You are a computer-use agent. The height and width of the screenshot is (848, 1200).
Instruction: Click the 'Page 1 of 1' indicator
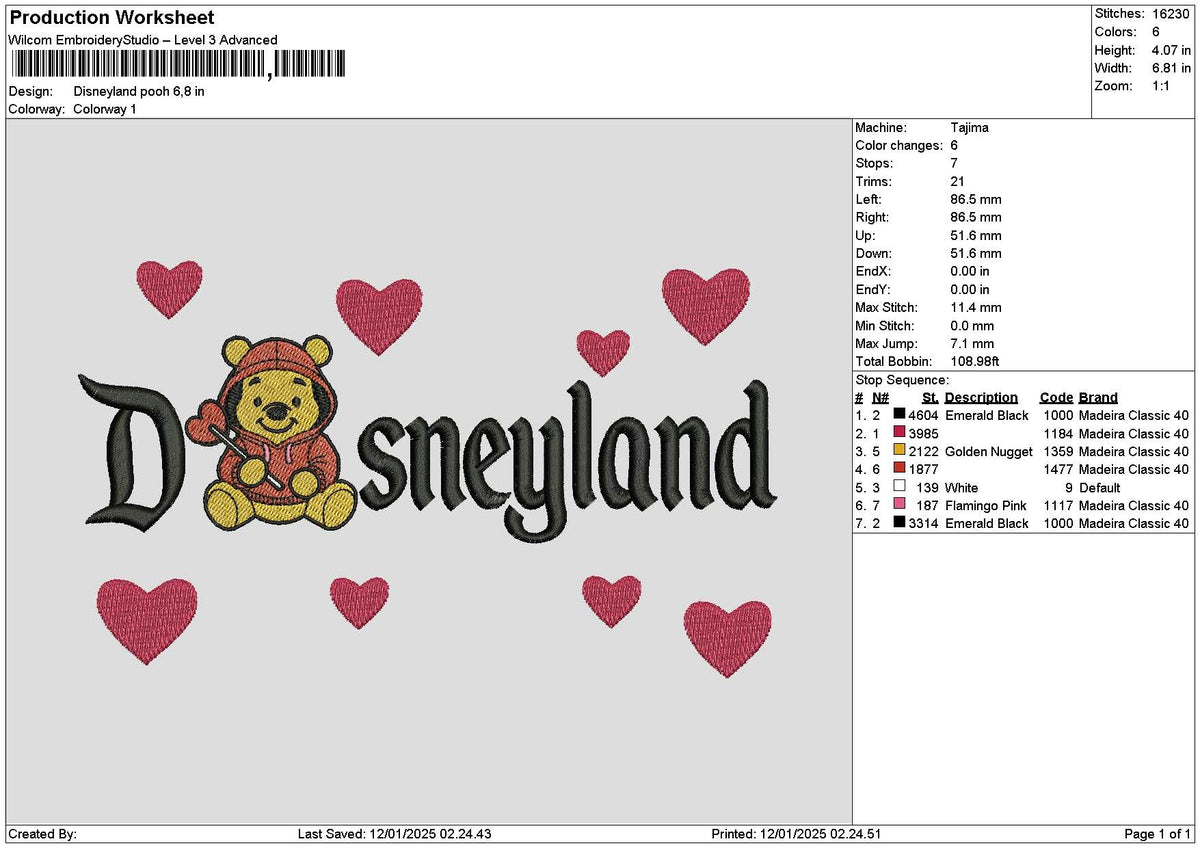[1158, 834]
